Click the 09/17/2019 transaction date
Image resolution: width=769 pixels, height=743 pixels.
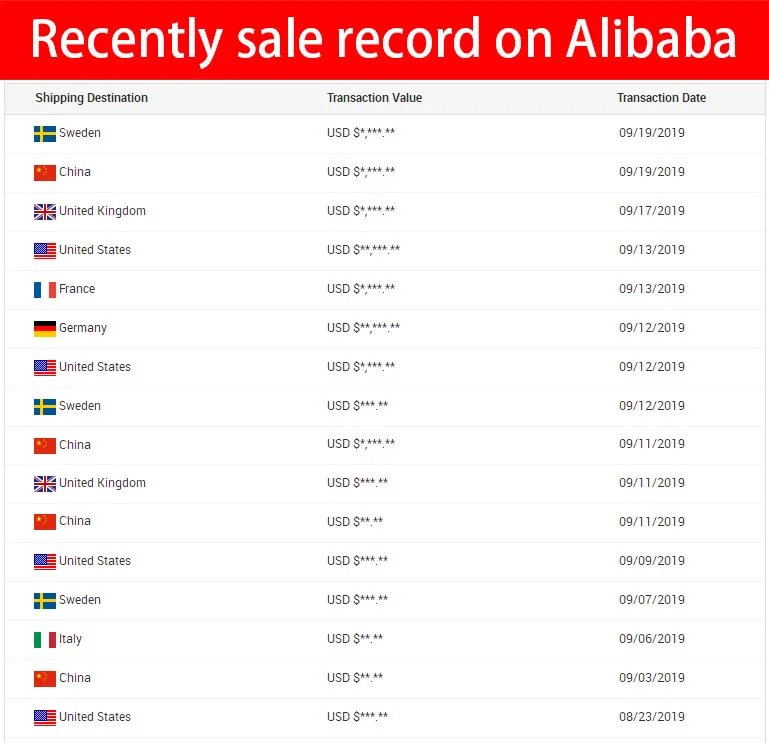point(651,211)
